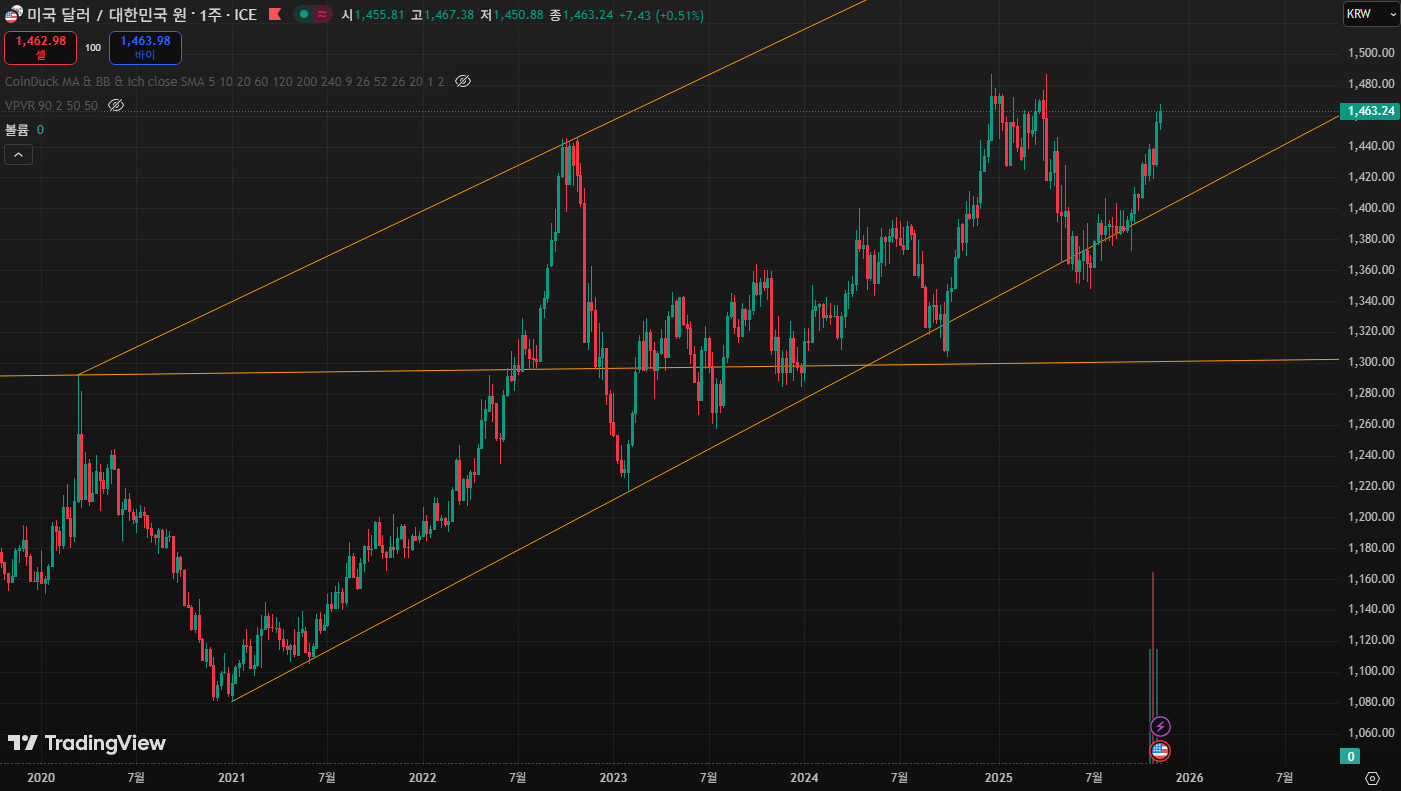Click the 볼륨 volume indicator label
Viewport: 1401px width, 791px height.
[17, 129]
